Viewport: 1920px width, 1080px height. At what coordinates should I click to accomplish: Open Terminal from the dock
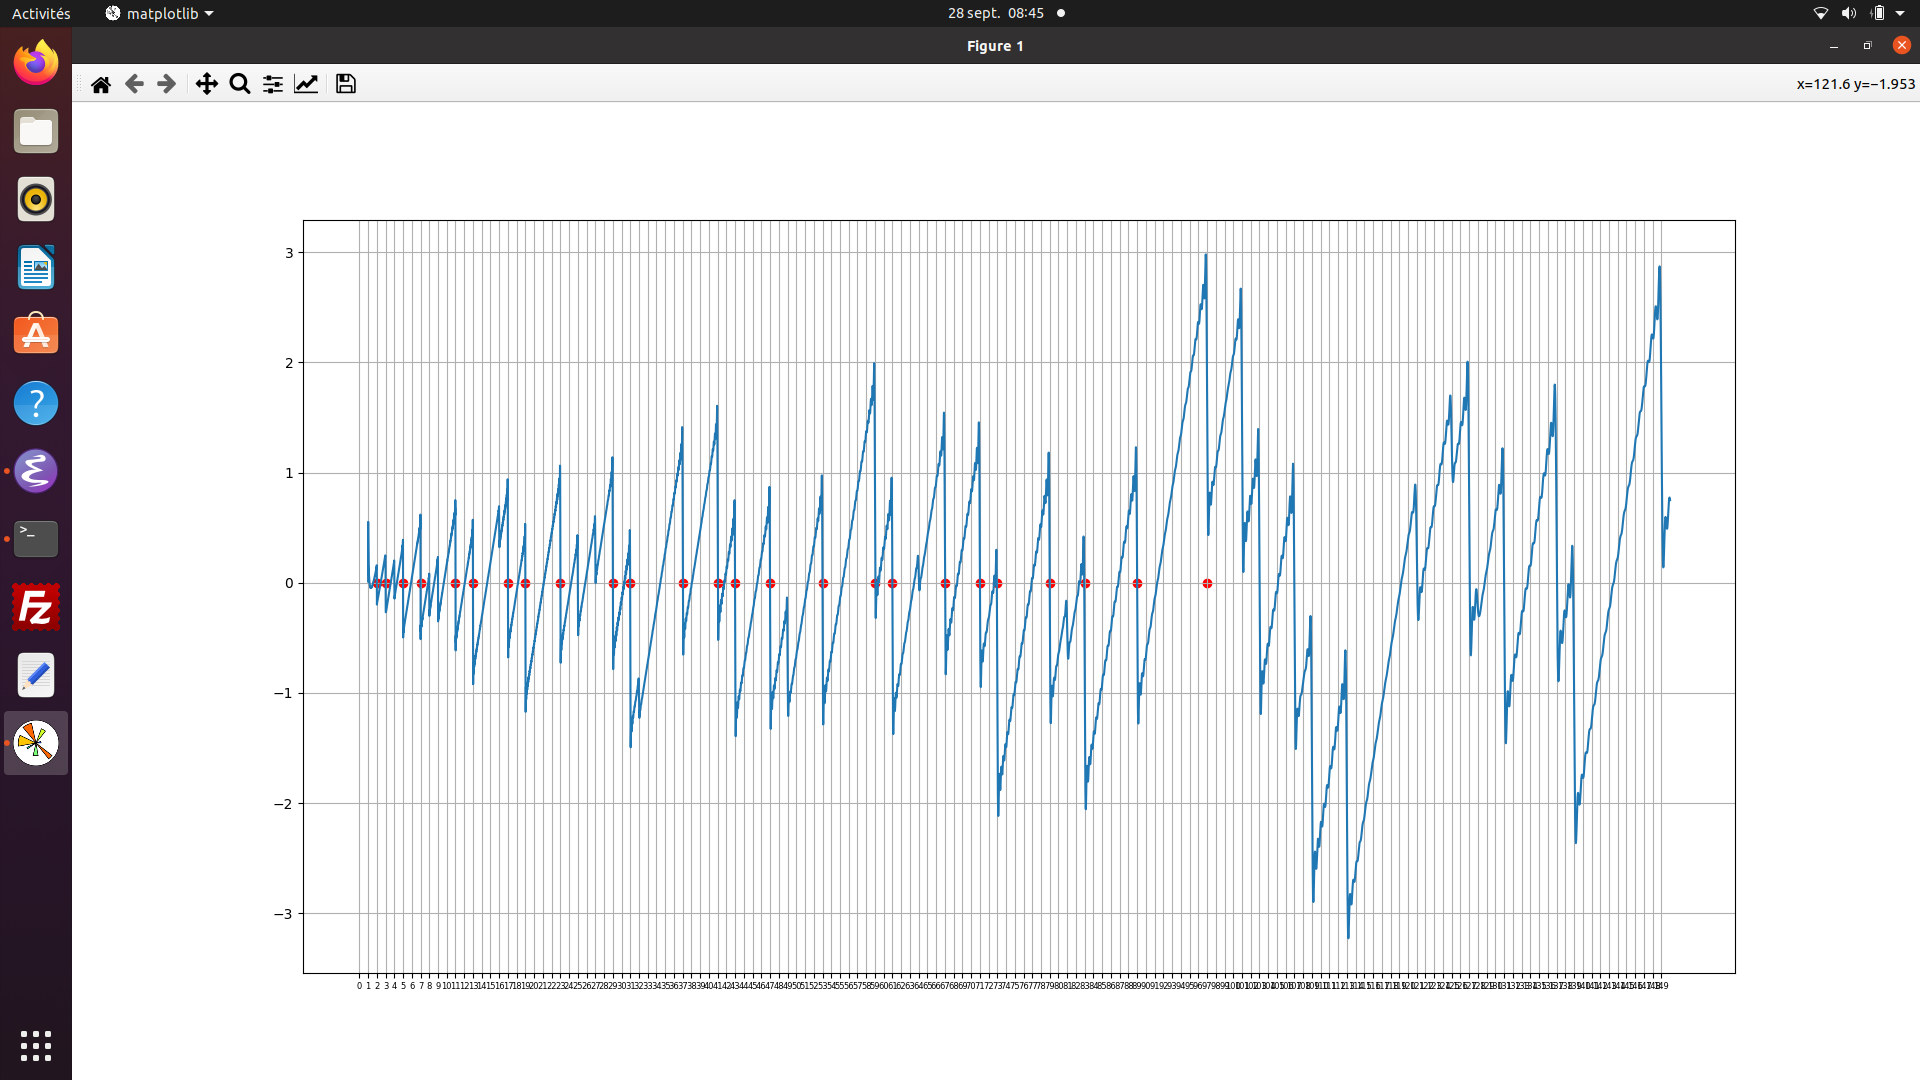tap(36, 539)
